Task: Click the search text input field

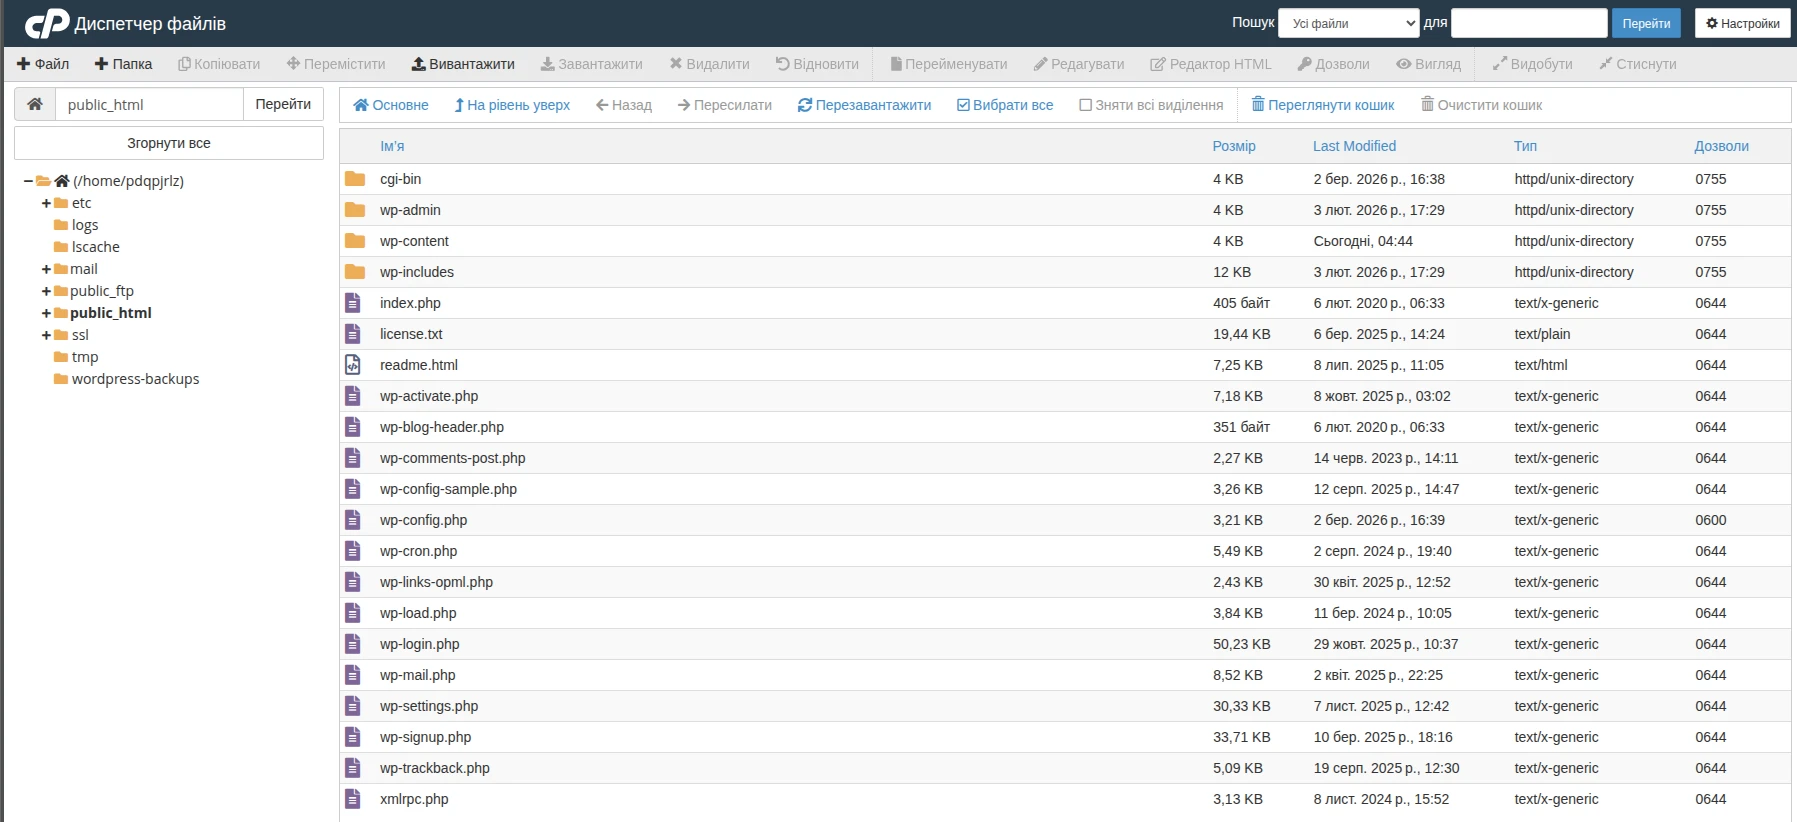Action: pos(1528,23)
